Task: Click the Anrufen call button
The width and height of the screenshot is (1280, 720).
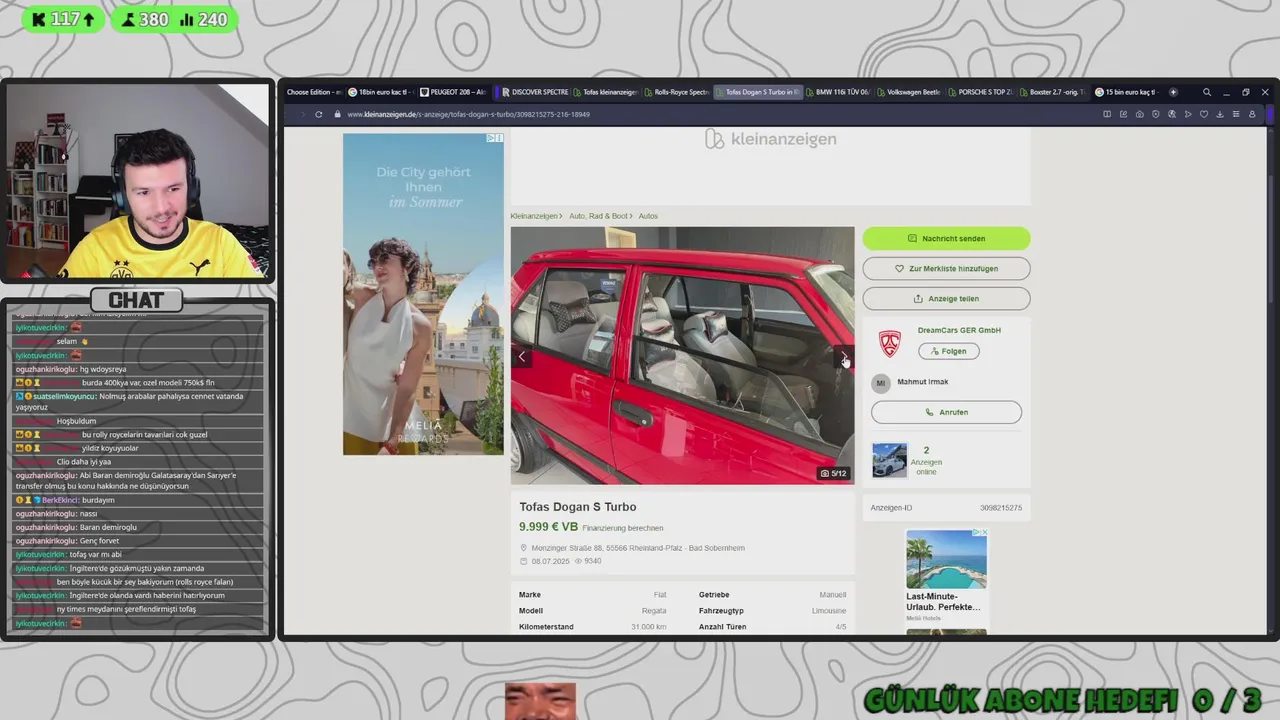Action: (x=946, y=412)
